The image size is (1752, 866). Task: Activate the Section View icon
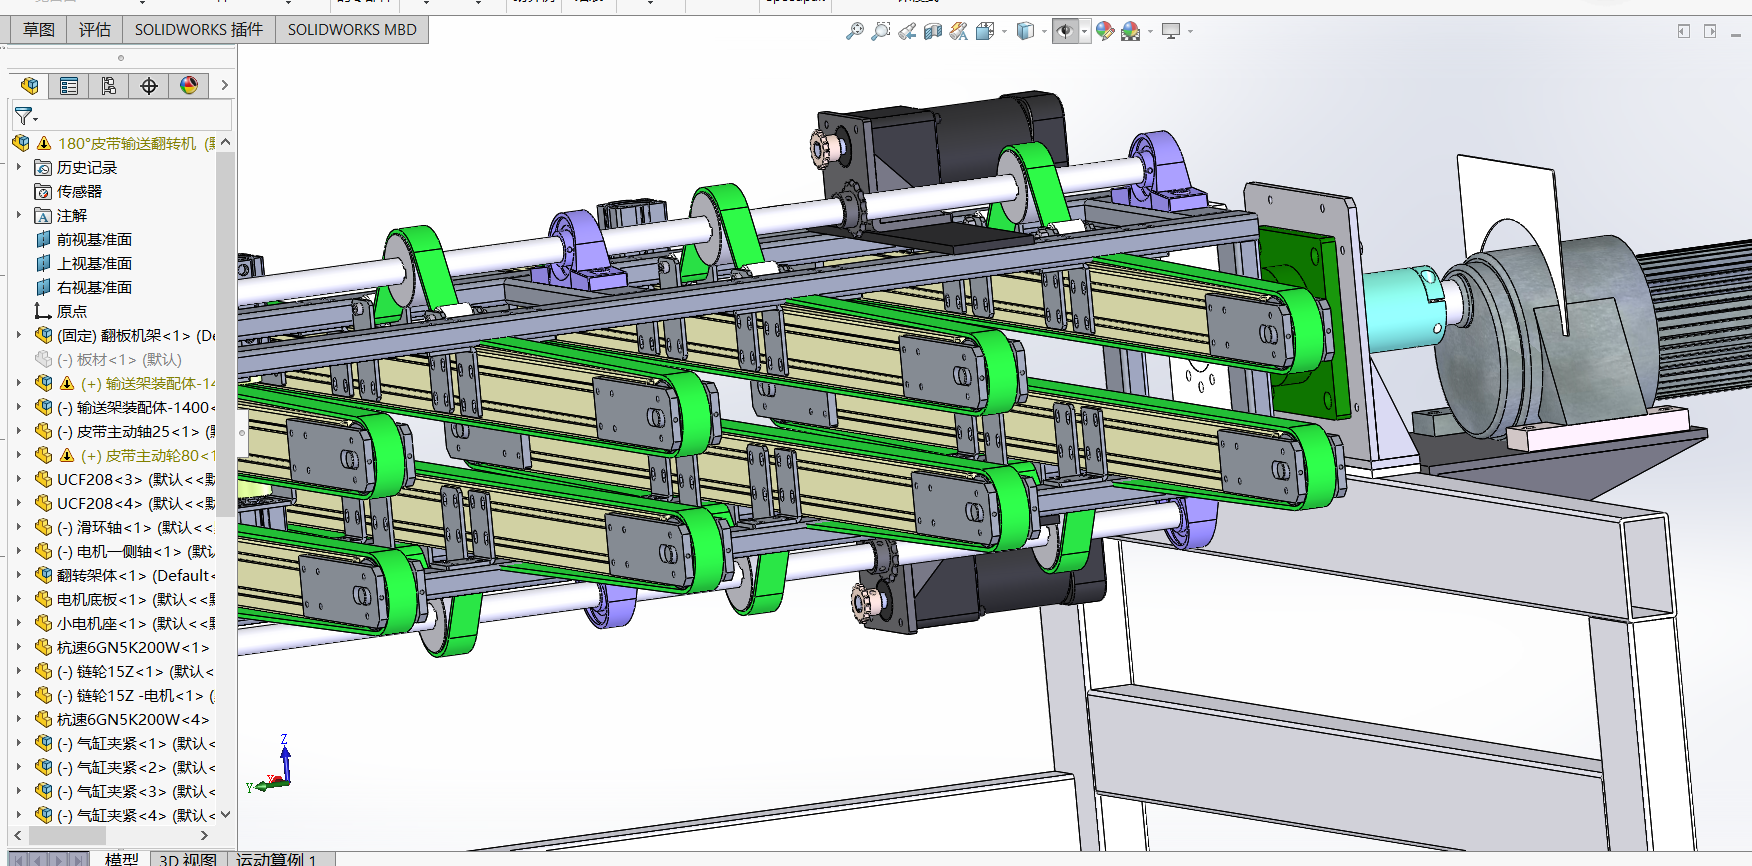click(x=932, y=31)
